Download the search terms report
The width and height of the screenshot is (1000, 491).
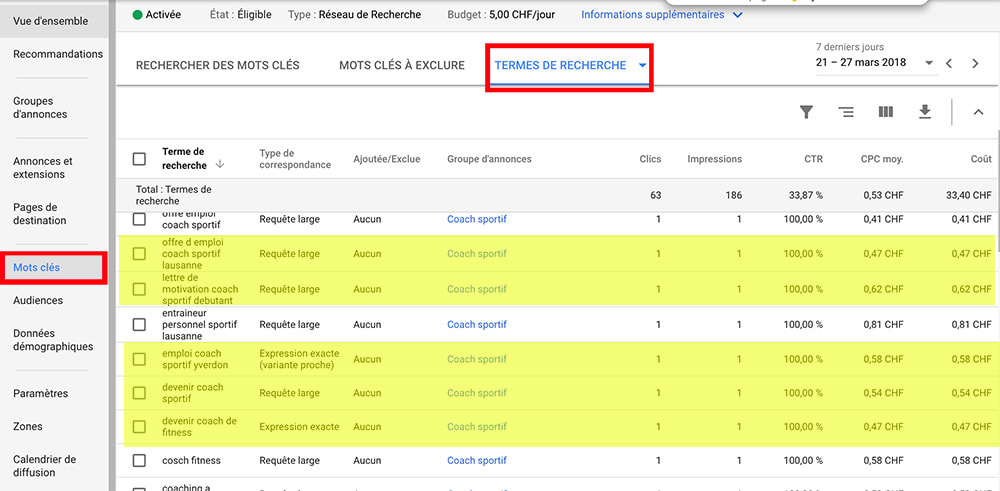coord(925,112)
